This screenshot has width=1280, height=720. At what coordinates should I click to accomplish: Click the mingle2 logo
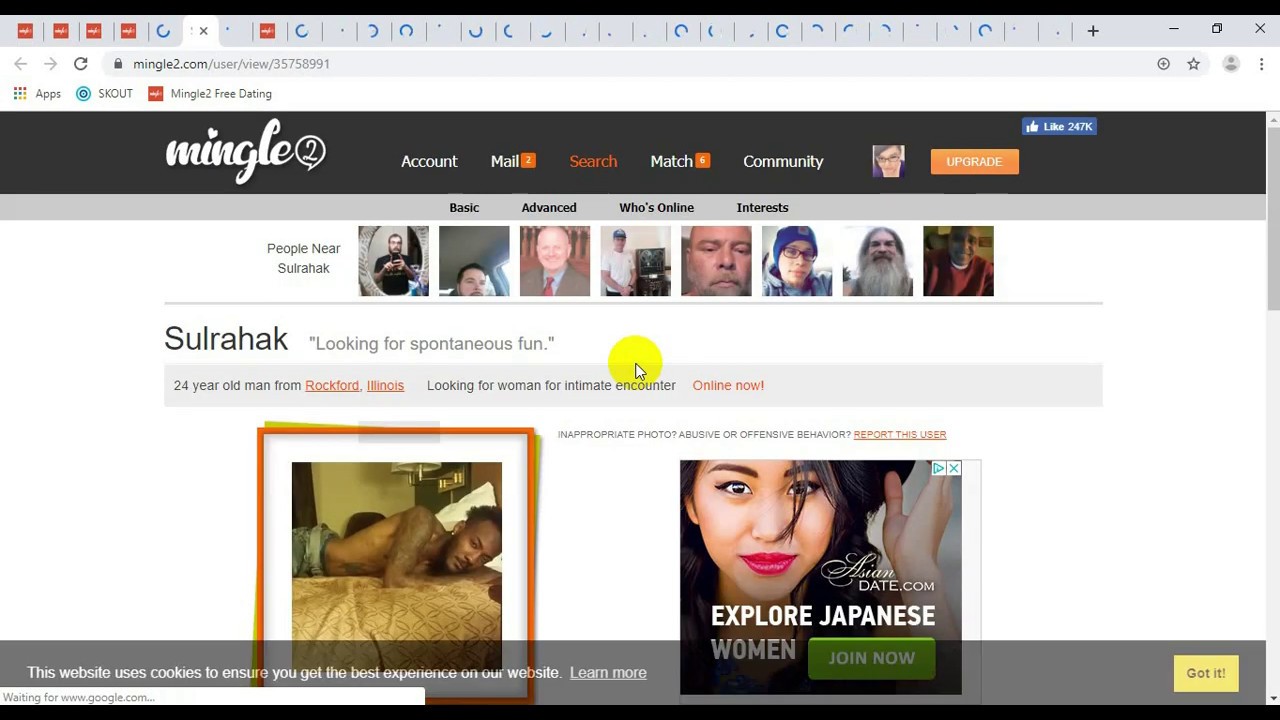(x=246, y=152)
